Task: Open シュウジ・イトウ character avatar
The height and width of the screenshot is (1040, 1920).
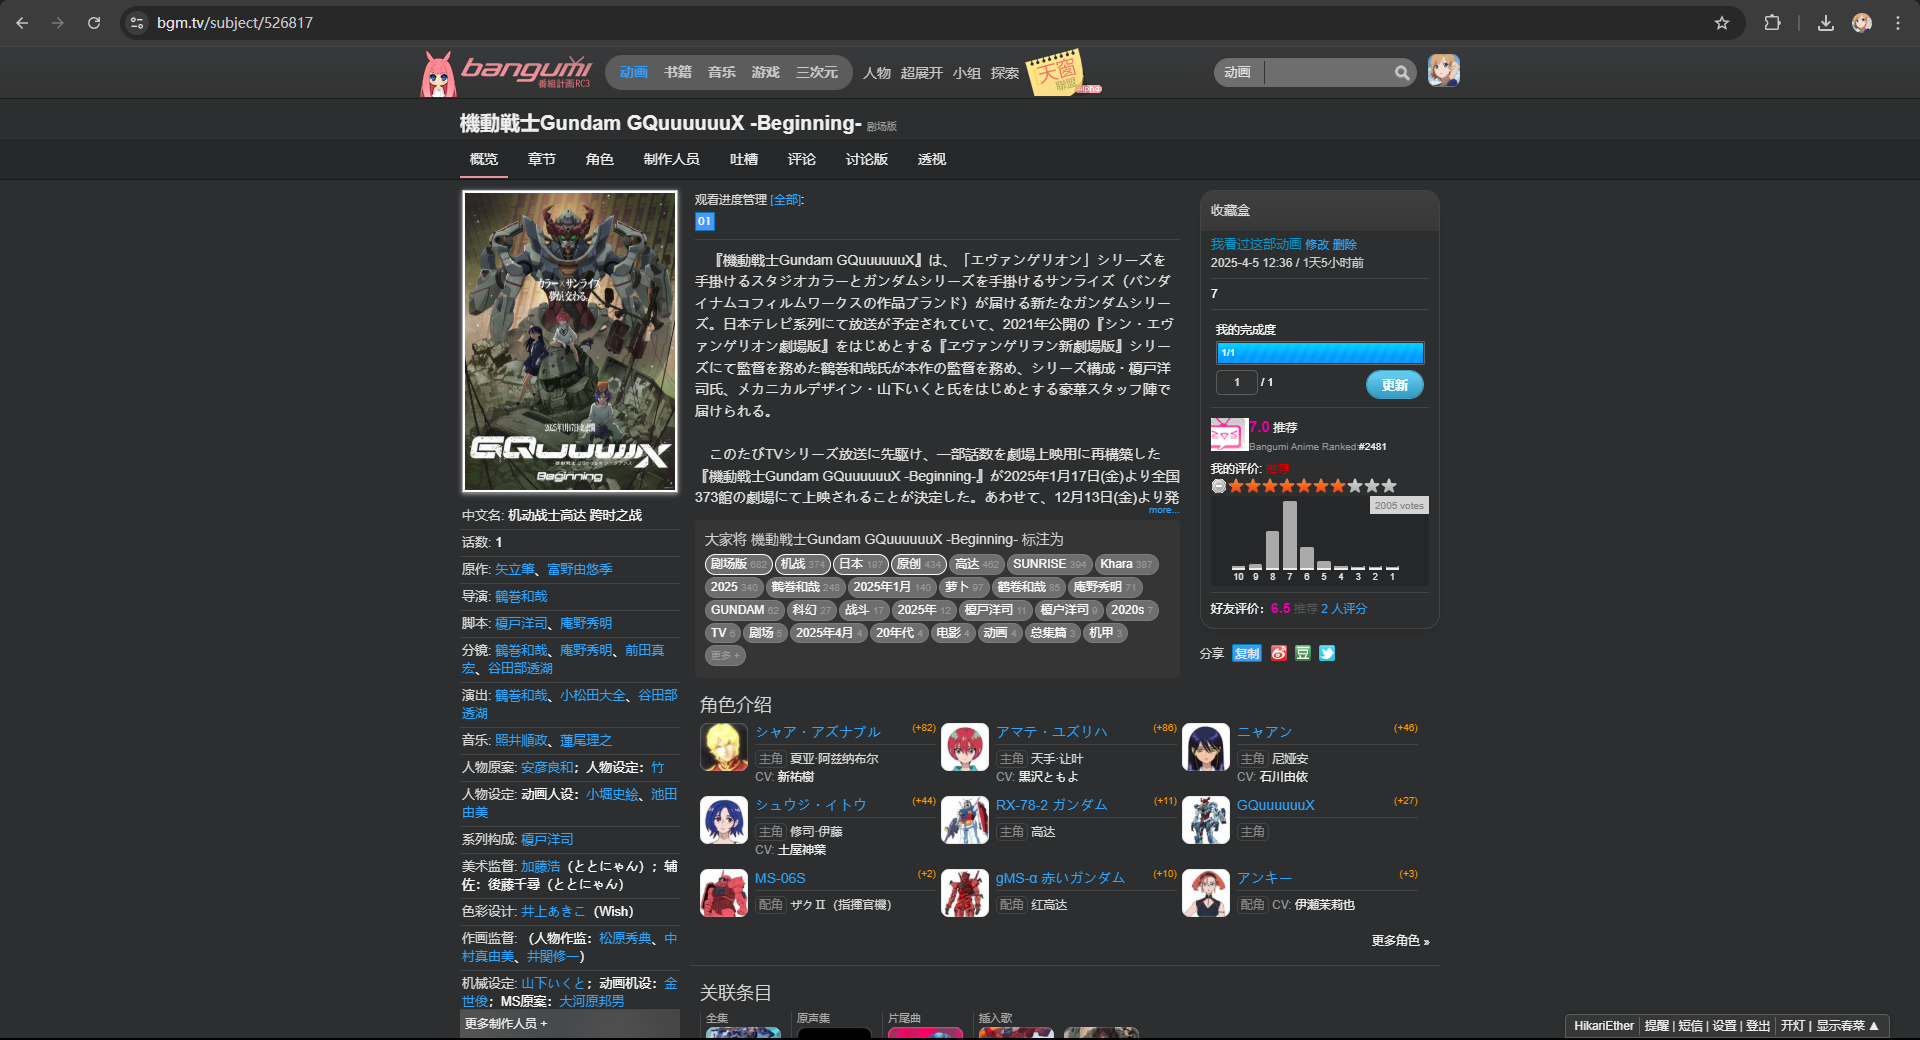Action: tap(724, 820)
